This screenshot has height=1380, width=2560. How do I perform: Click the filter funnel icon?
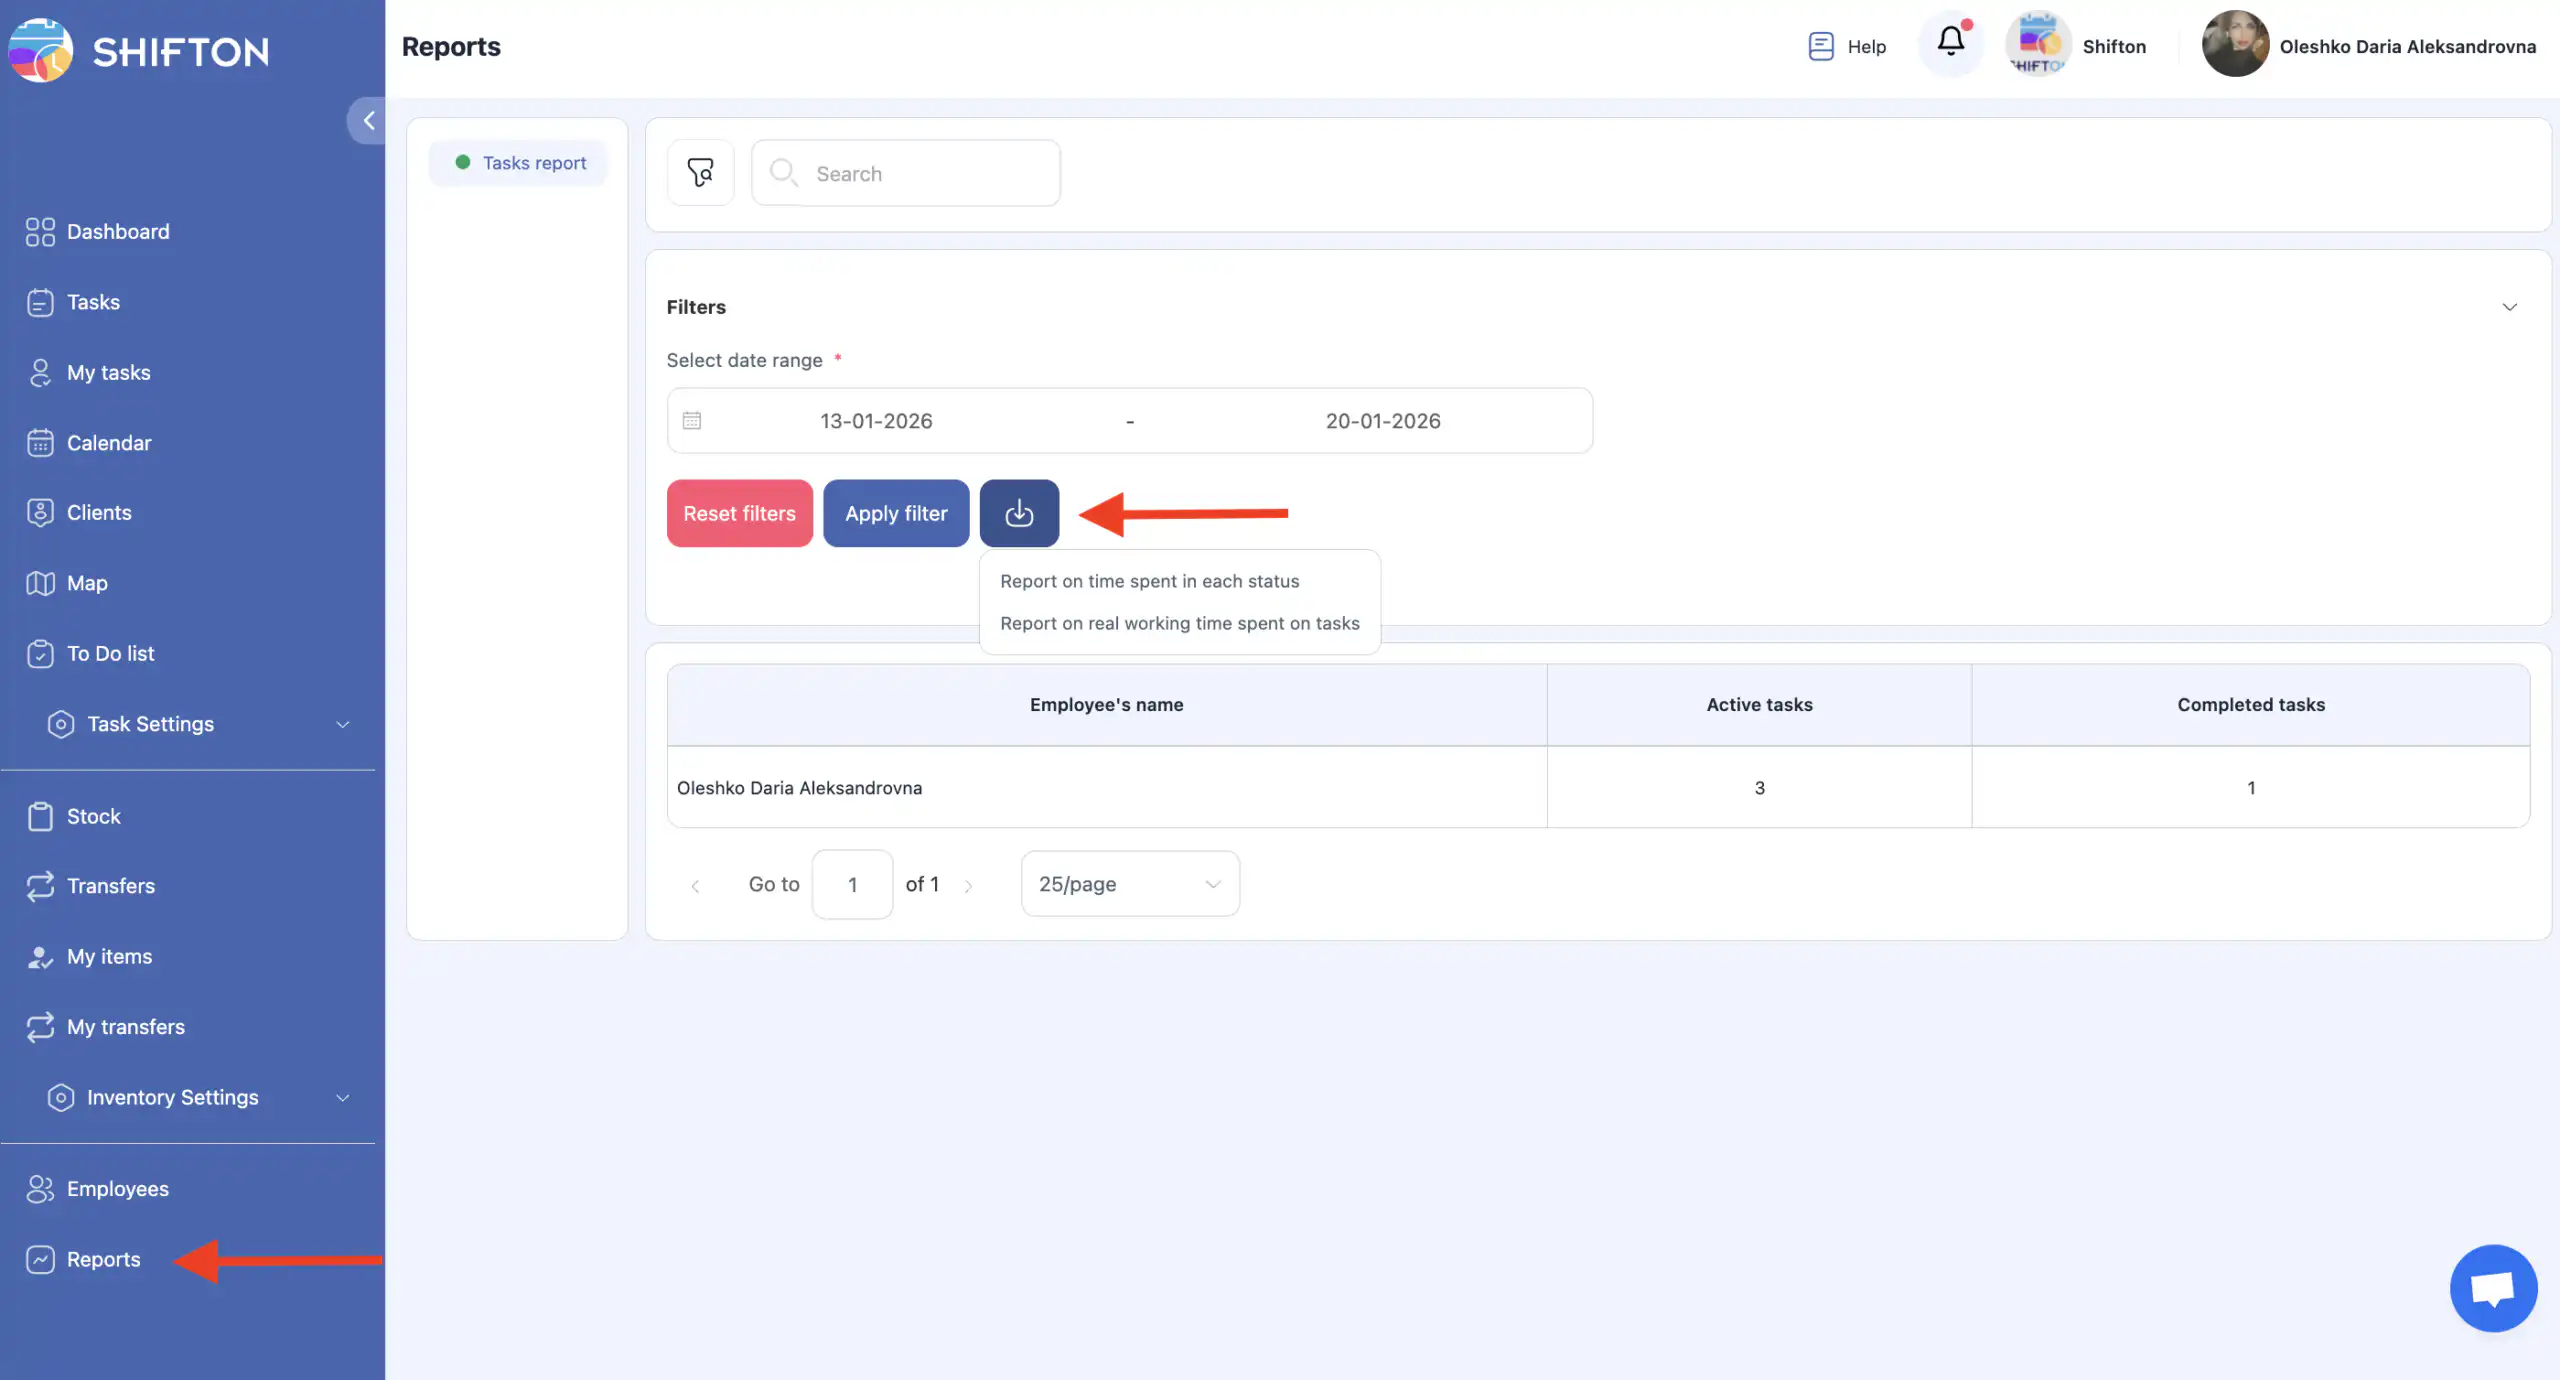[x=700, y=173]
